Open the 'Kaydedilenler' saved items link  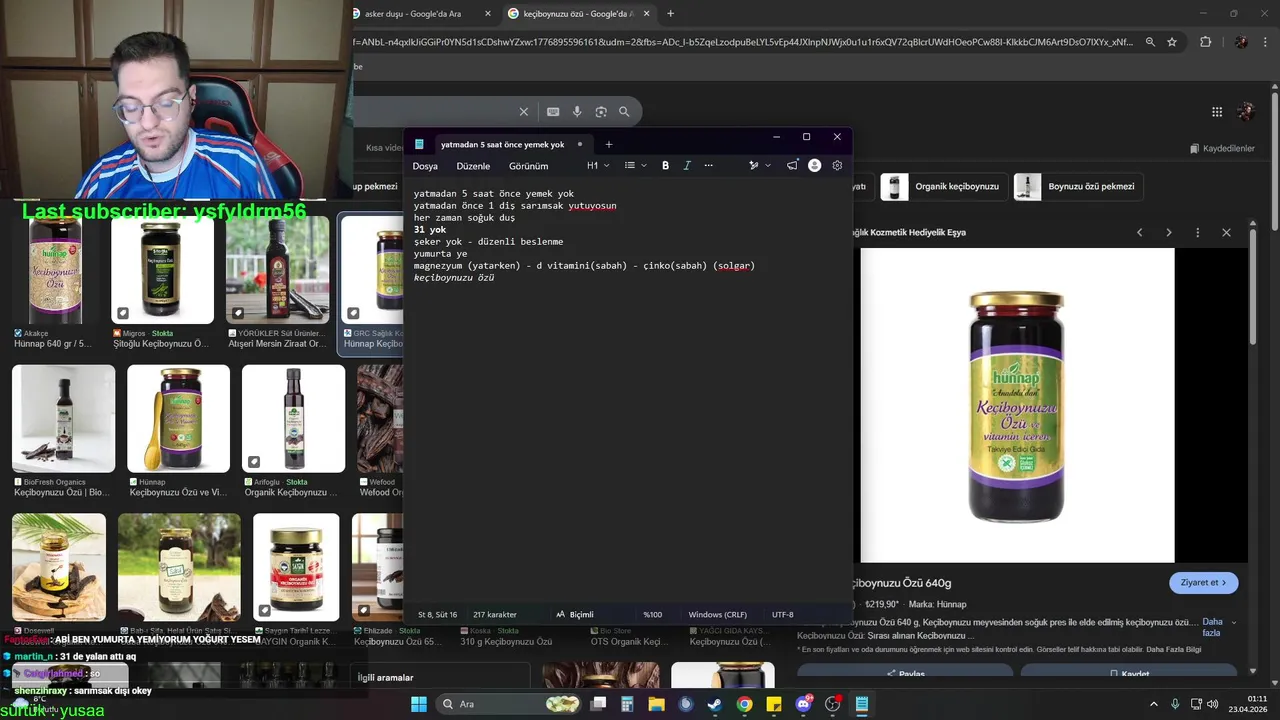click(1222, 148)
